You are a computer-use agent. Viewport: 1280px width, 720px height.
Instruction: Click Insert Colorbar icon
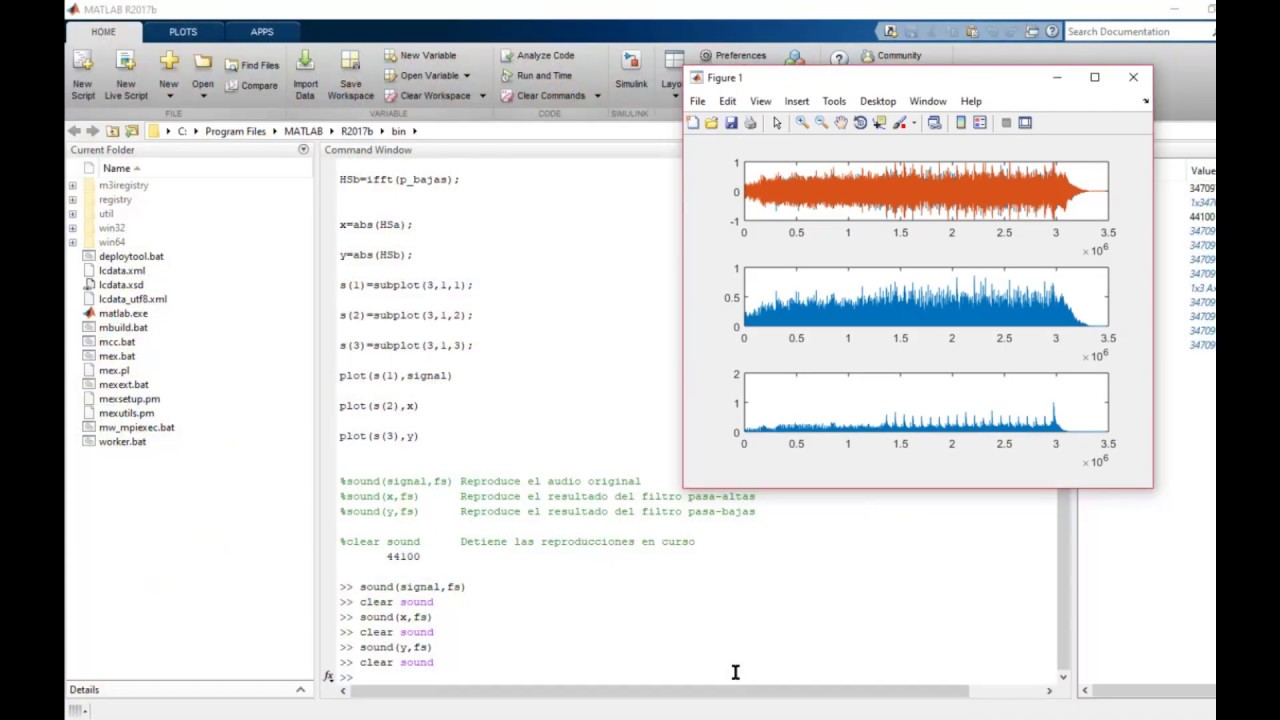coord(961,123)
